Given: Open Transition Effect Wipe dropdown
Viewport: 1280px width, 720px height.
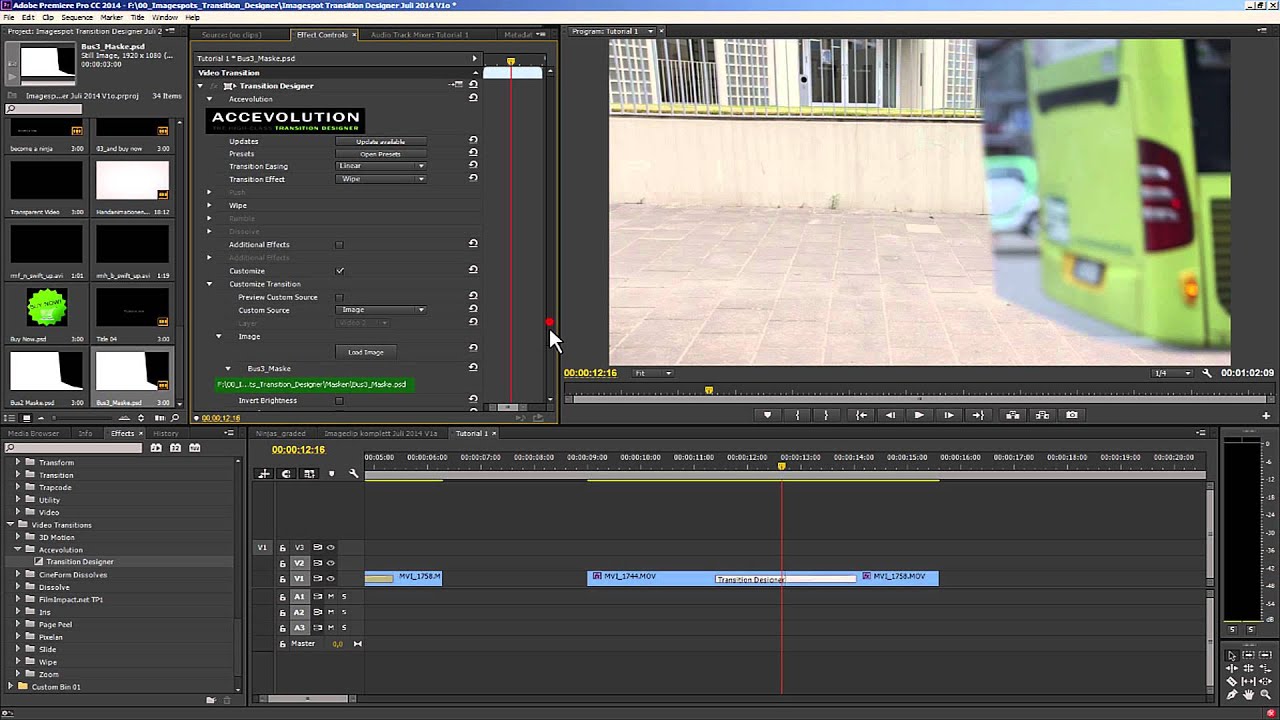Looking at the screenshot, I should (x=381, y=179).
